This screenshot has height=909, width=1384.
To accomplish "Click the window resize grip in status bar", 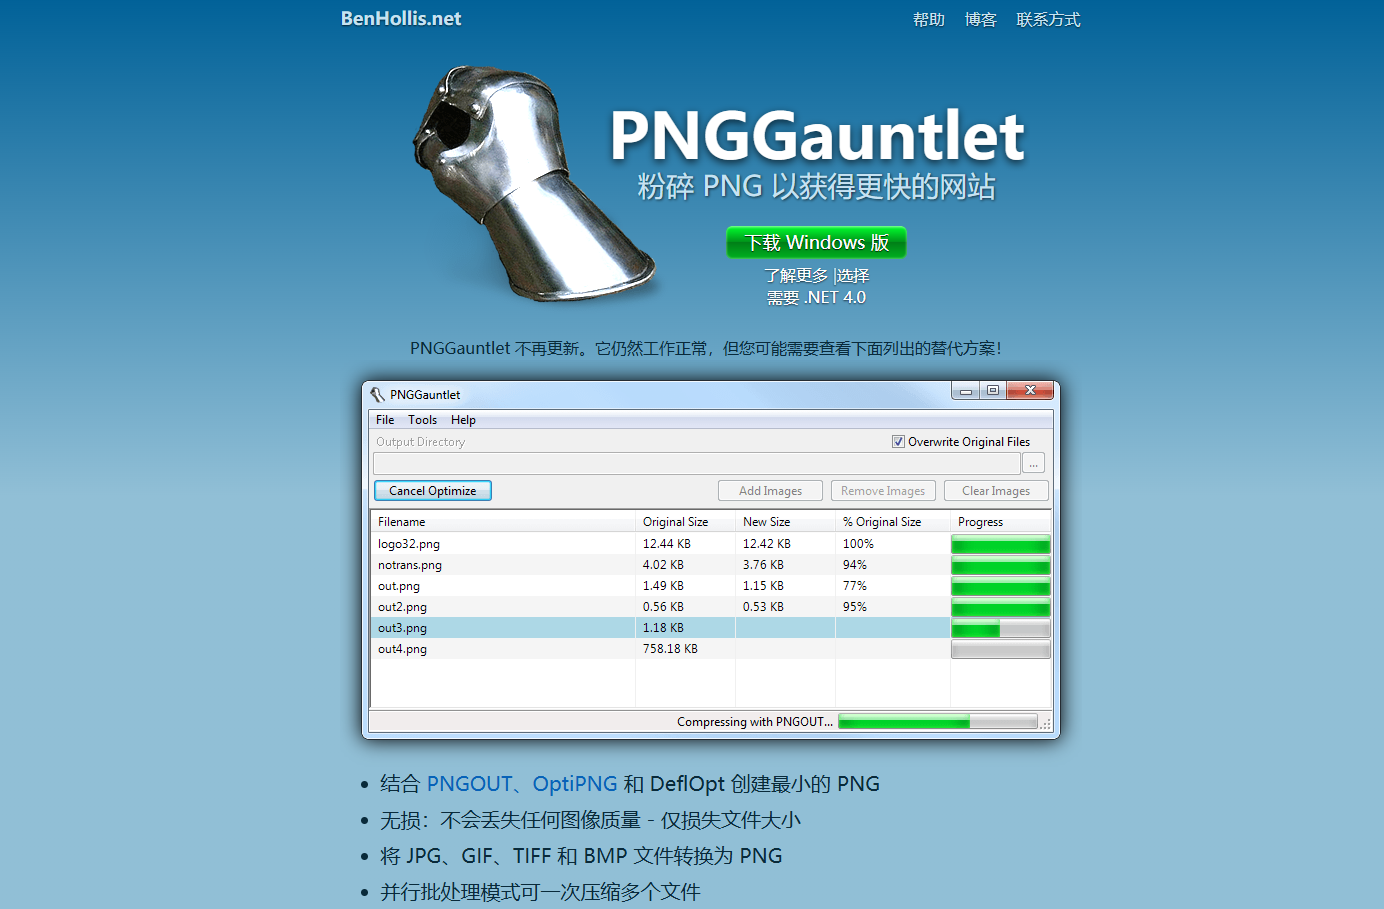I will tap(1046, 724).
